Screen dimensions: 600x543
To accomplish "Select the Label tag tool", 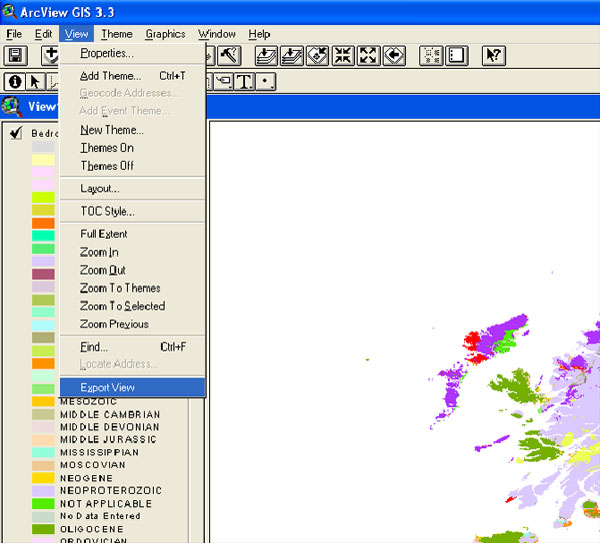I will pyautogui.click(x=223, y=82).
